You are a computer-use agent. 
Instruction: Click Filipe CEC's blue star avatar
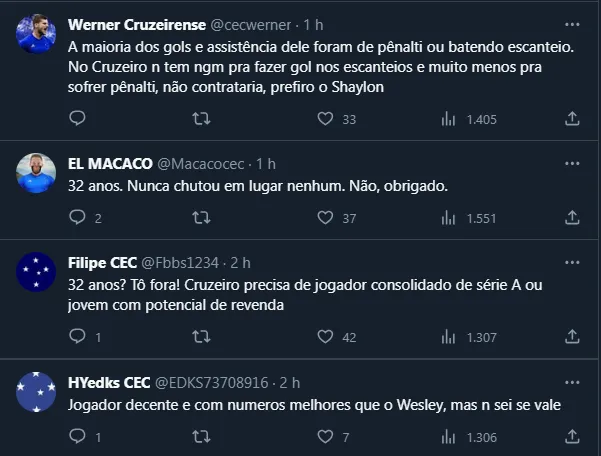point(36,272)
